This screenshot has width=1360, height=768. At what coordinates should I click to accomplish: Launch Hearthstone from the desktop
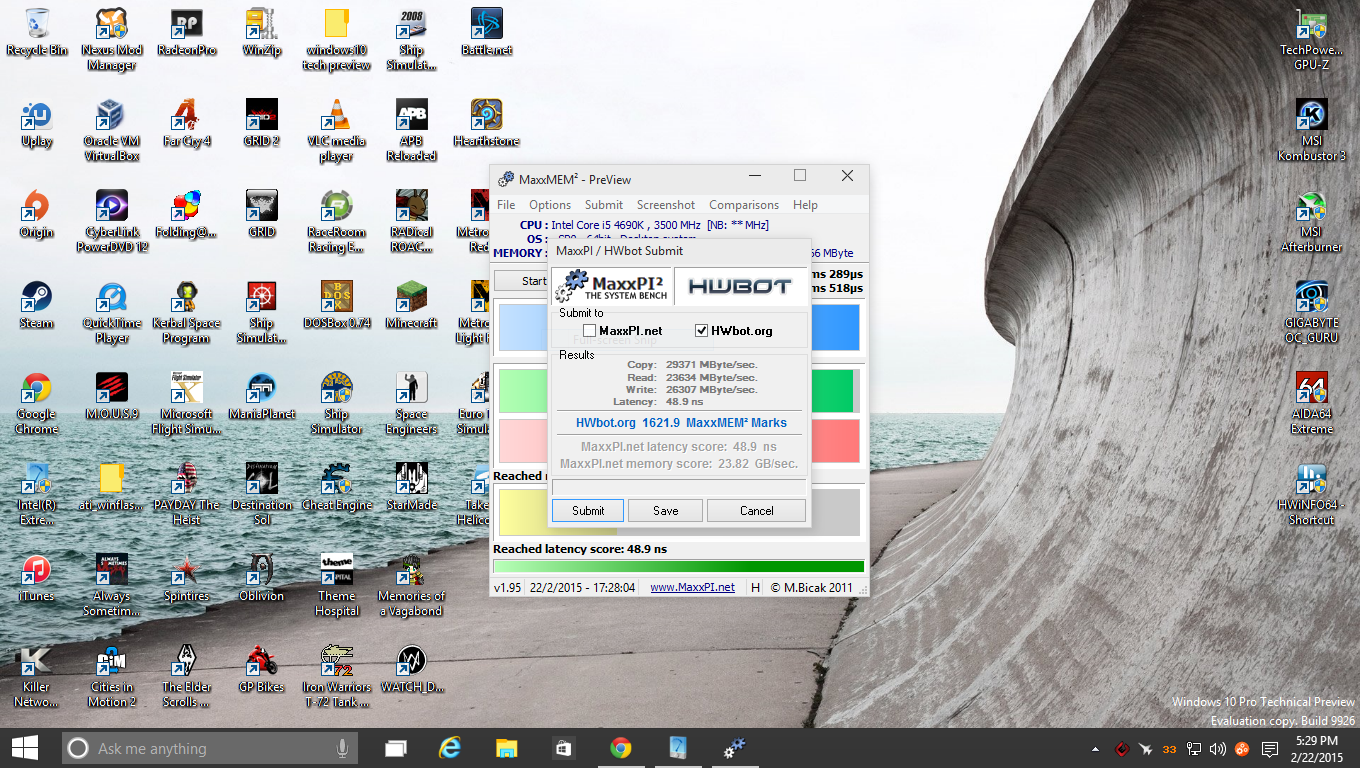[x=487, y=123]
